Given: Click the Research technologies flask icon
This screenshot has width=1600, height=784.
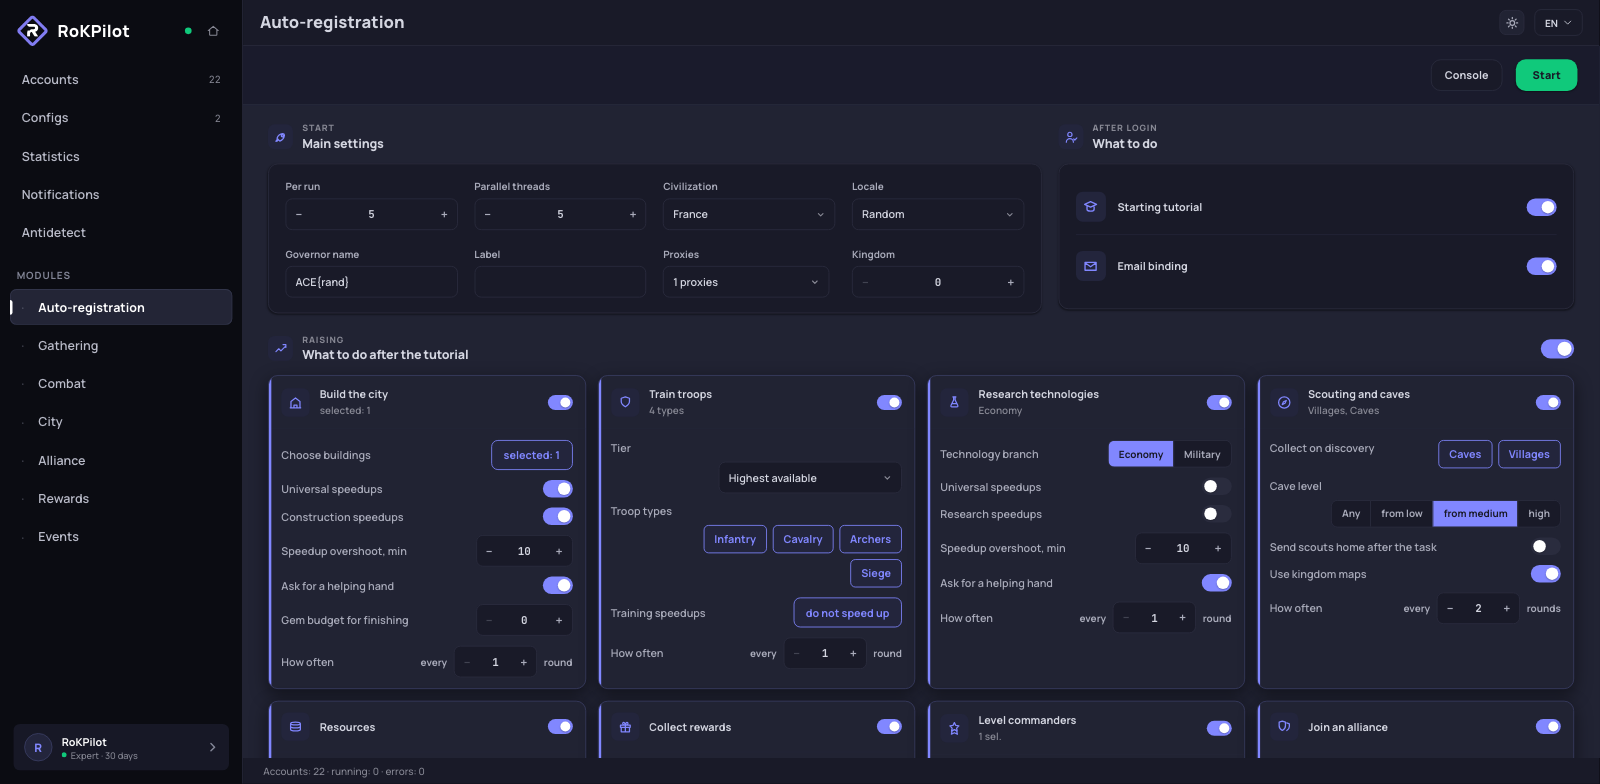Looking at the screenshot, I should [x=954, y=402].
